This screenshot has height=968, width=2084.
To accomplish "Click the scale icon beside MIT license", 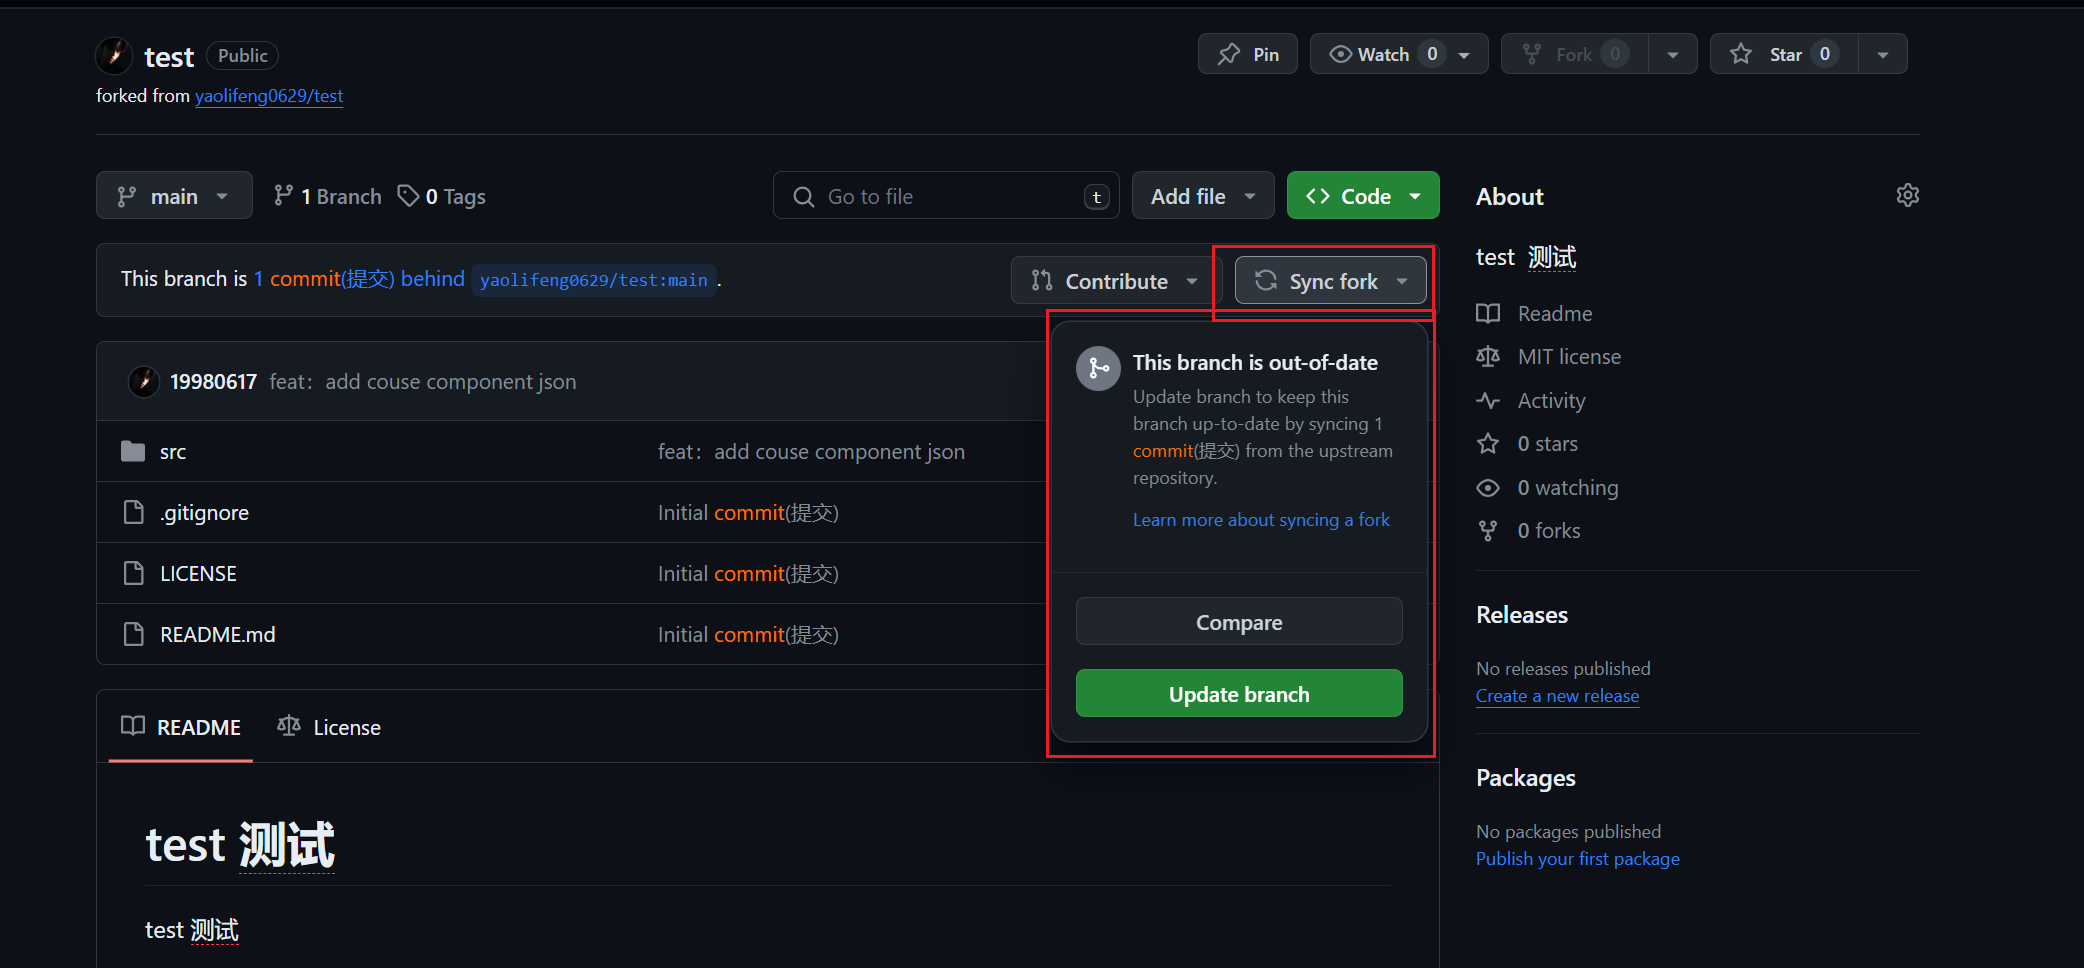I will click(x=1488, y=357).
